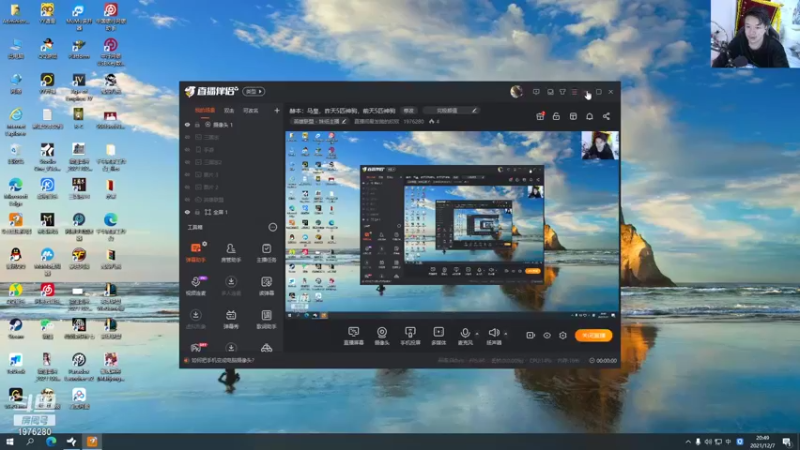This screenshot has width=800, height=450.
Task: Click the orange streaming app taskbar button
Action: pyautogui.click(x=92, y=441)
